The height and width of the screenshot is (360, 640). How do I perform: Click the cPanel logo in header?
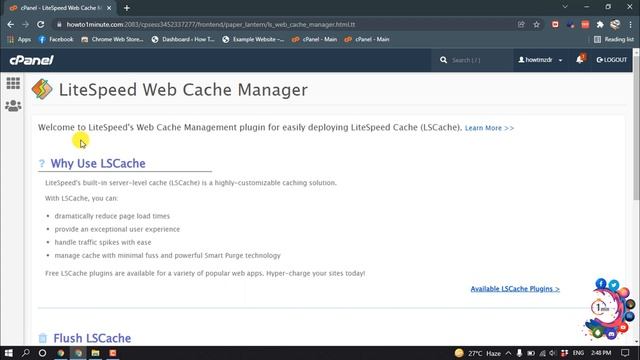[x=31, y=60]
